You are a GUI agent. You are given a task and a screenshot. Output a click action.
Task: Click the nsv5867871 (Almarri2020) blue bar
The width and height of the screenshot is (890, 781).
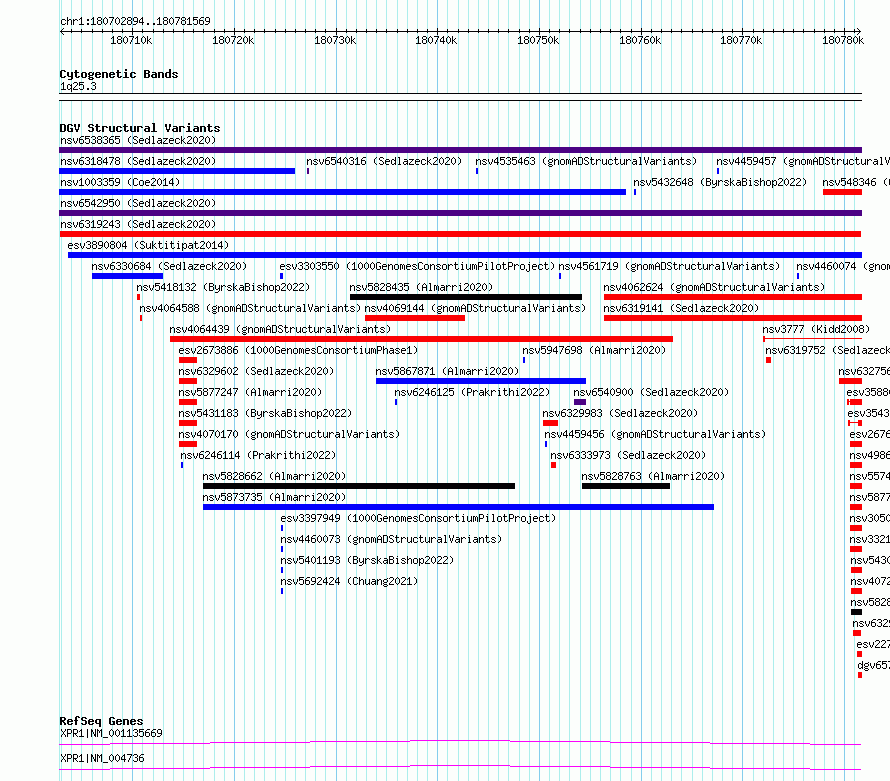click(481, 381)
